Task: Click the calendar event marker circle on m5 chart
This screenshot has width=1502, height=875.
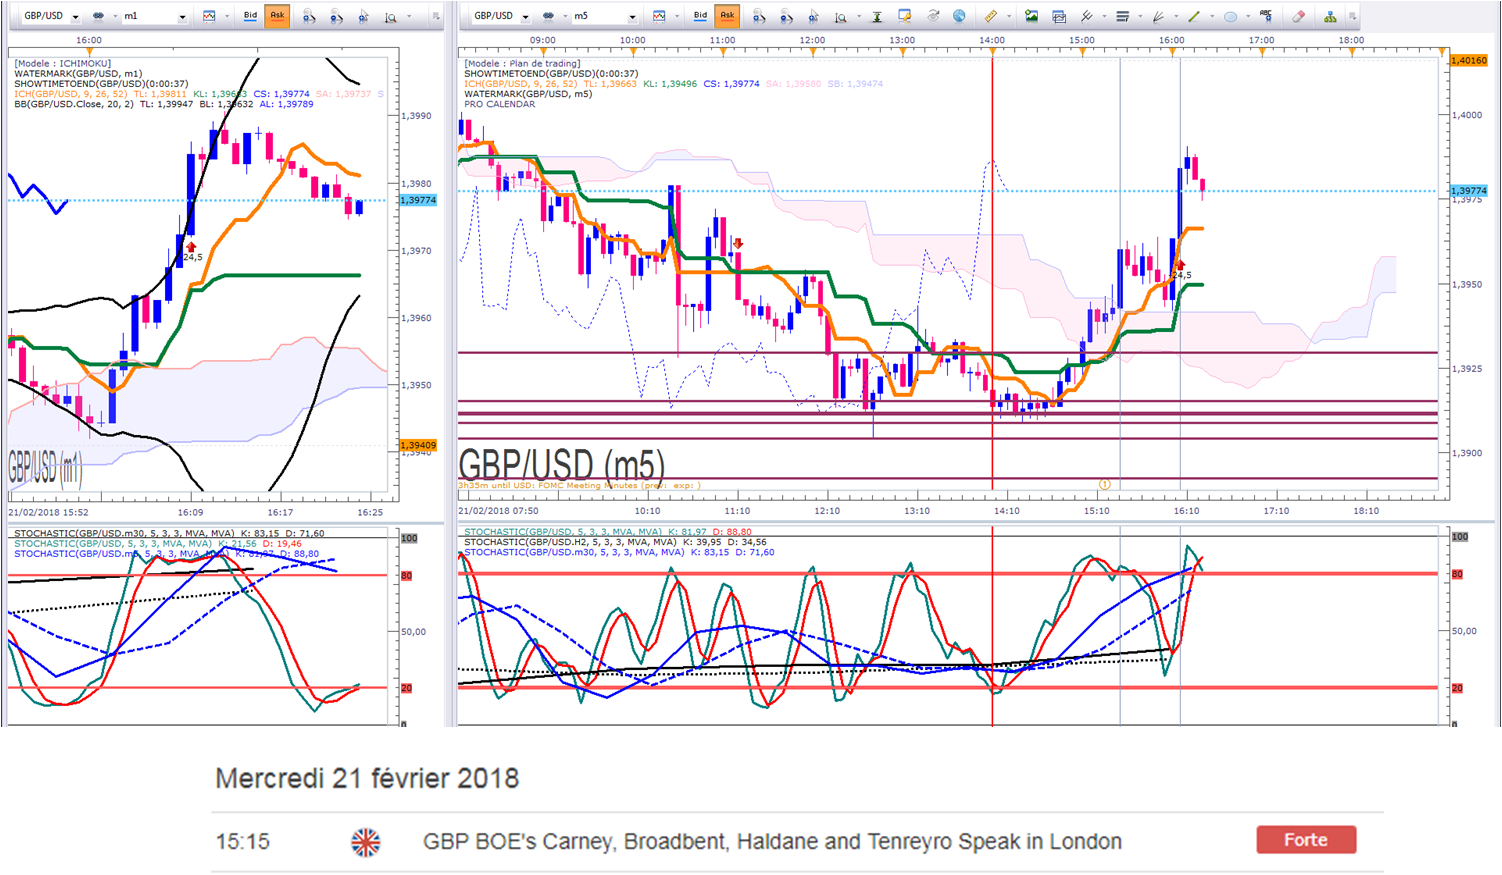Action: [1105, 484]
